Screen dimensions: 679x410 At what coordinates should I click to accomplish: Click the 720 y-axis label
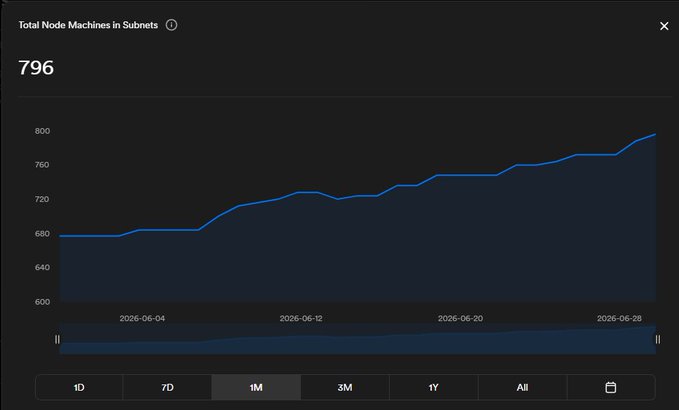(42, 199)
